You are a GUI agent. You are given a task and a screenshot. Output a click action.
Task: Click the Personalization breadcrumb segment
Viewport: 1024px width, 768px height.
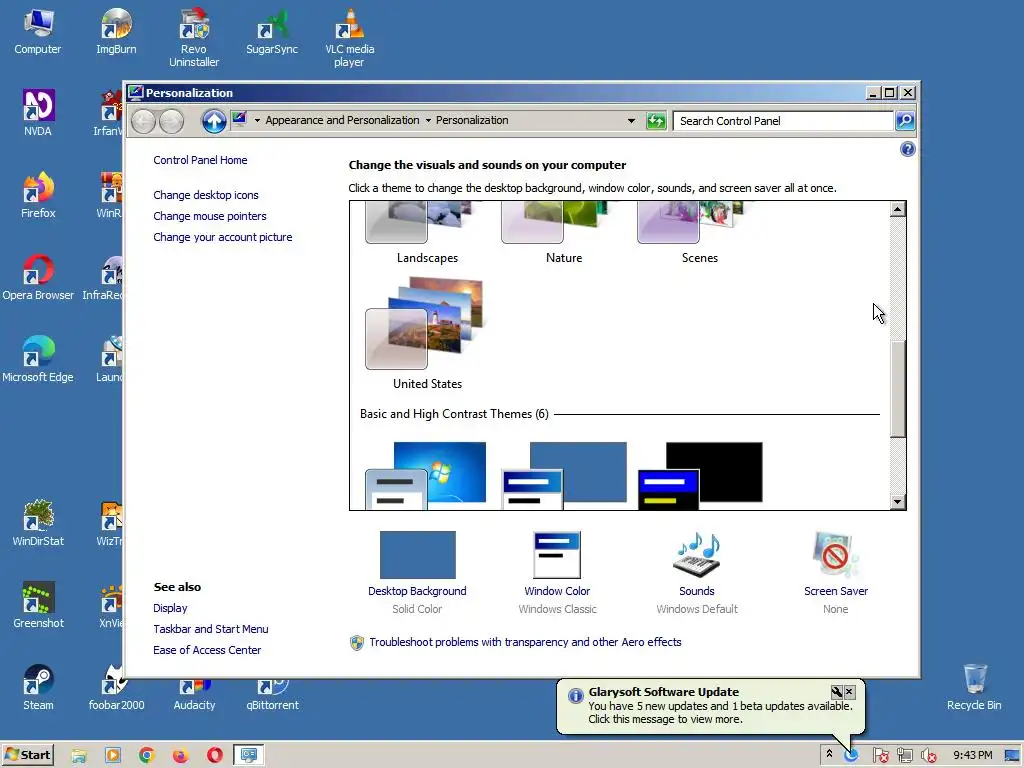point(472,120)
